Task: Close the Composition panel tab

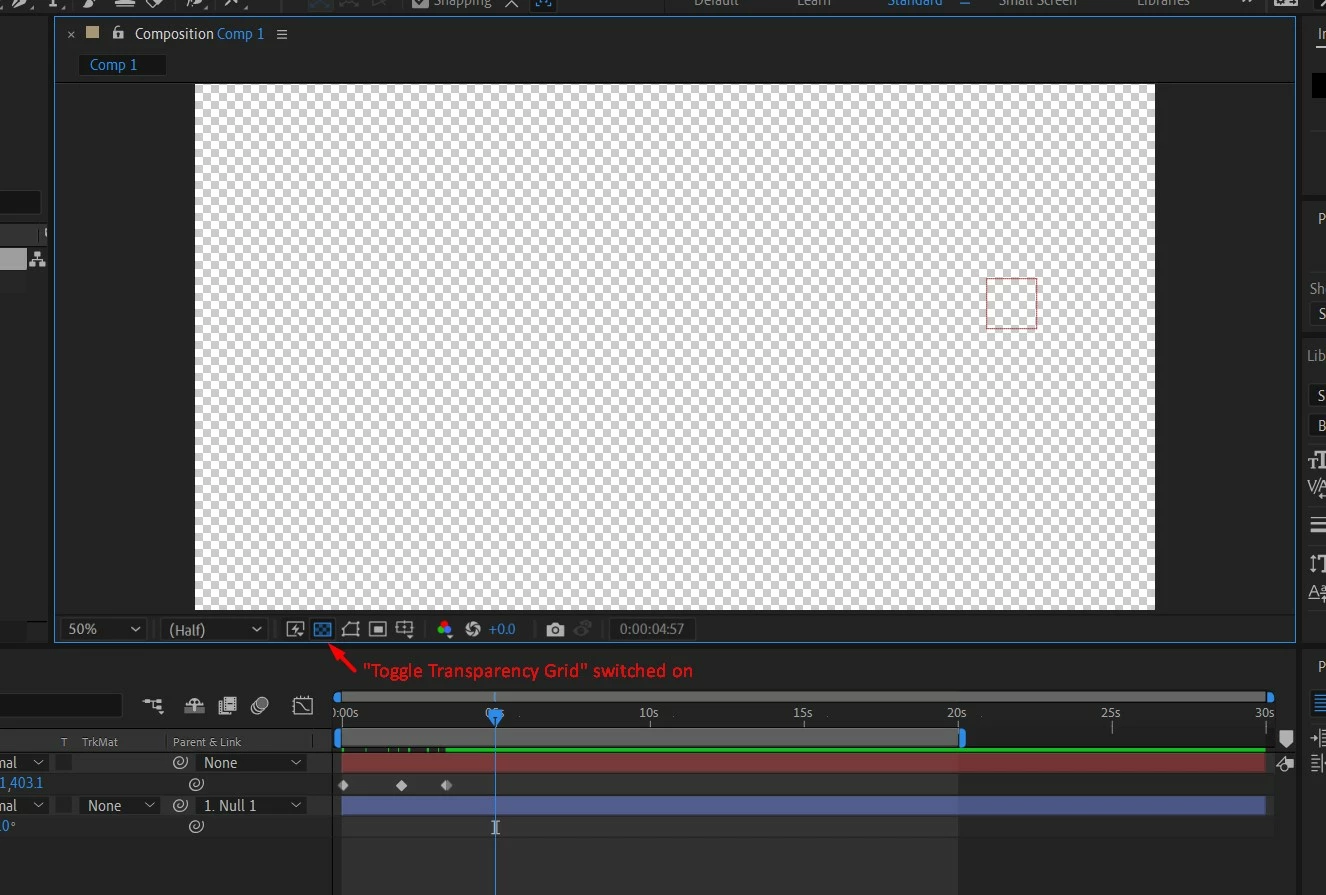Action: (71, 34)
